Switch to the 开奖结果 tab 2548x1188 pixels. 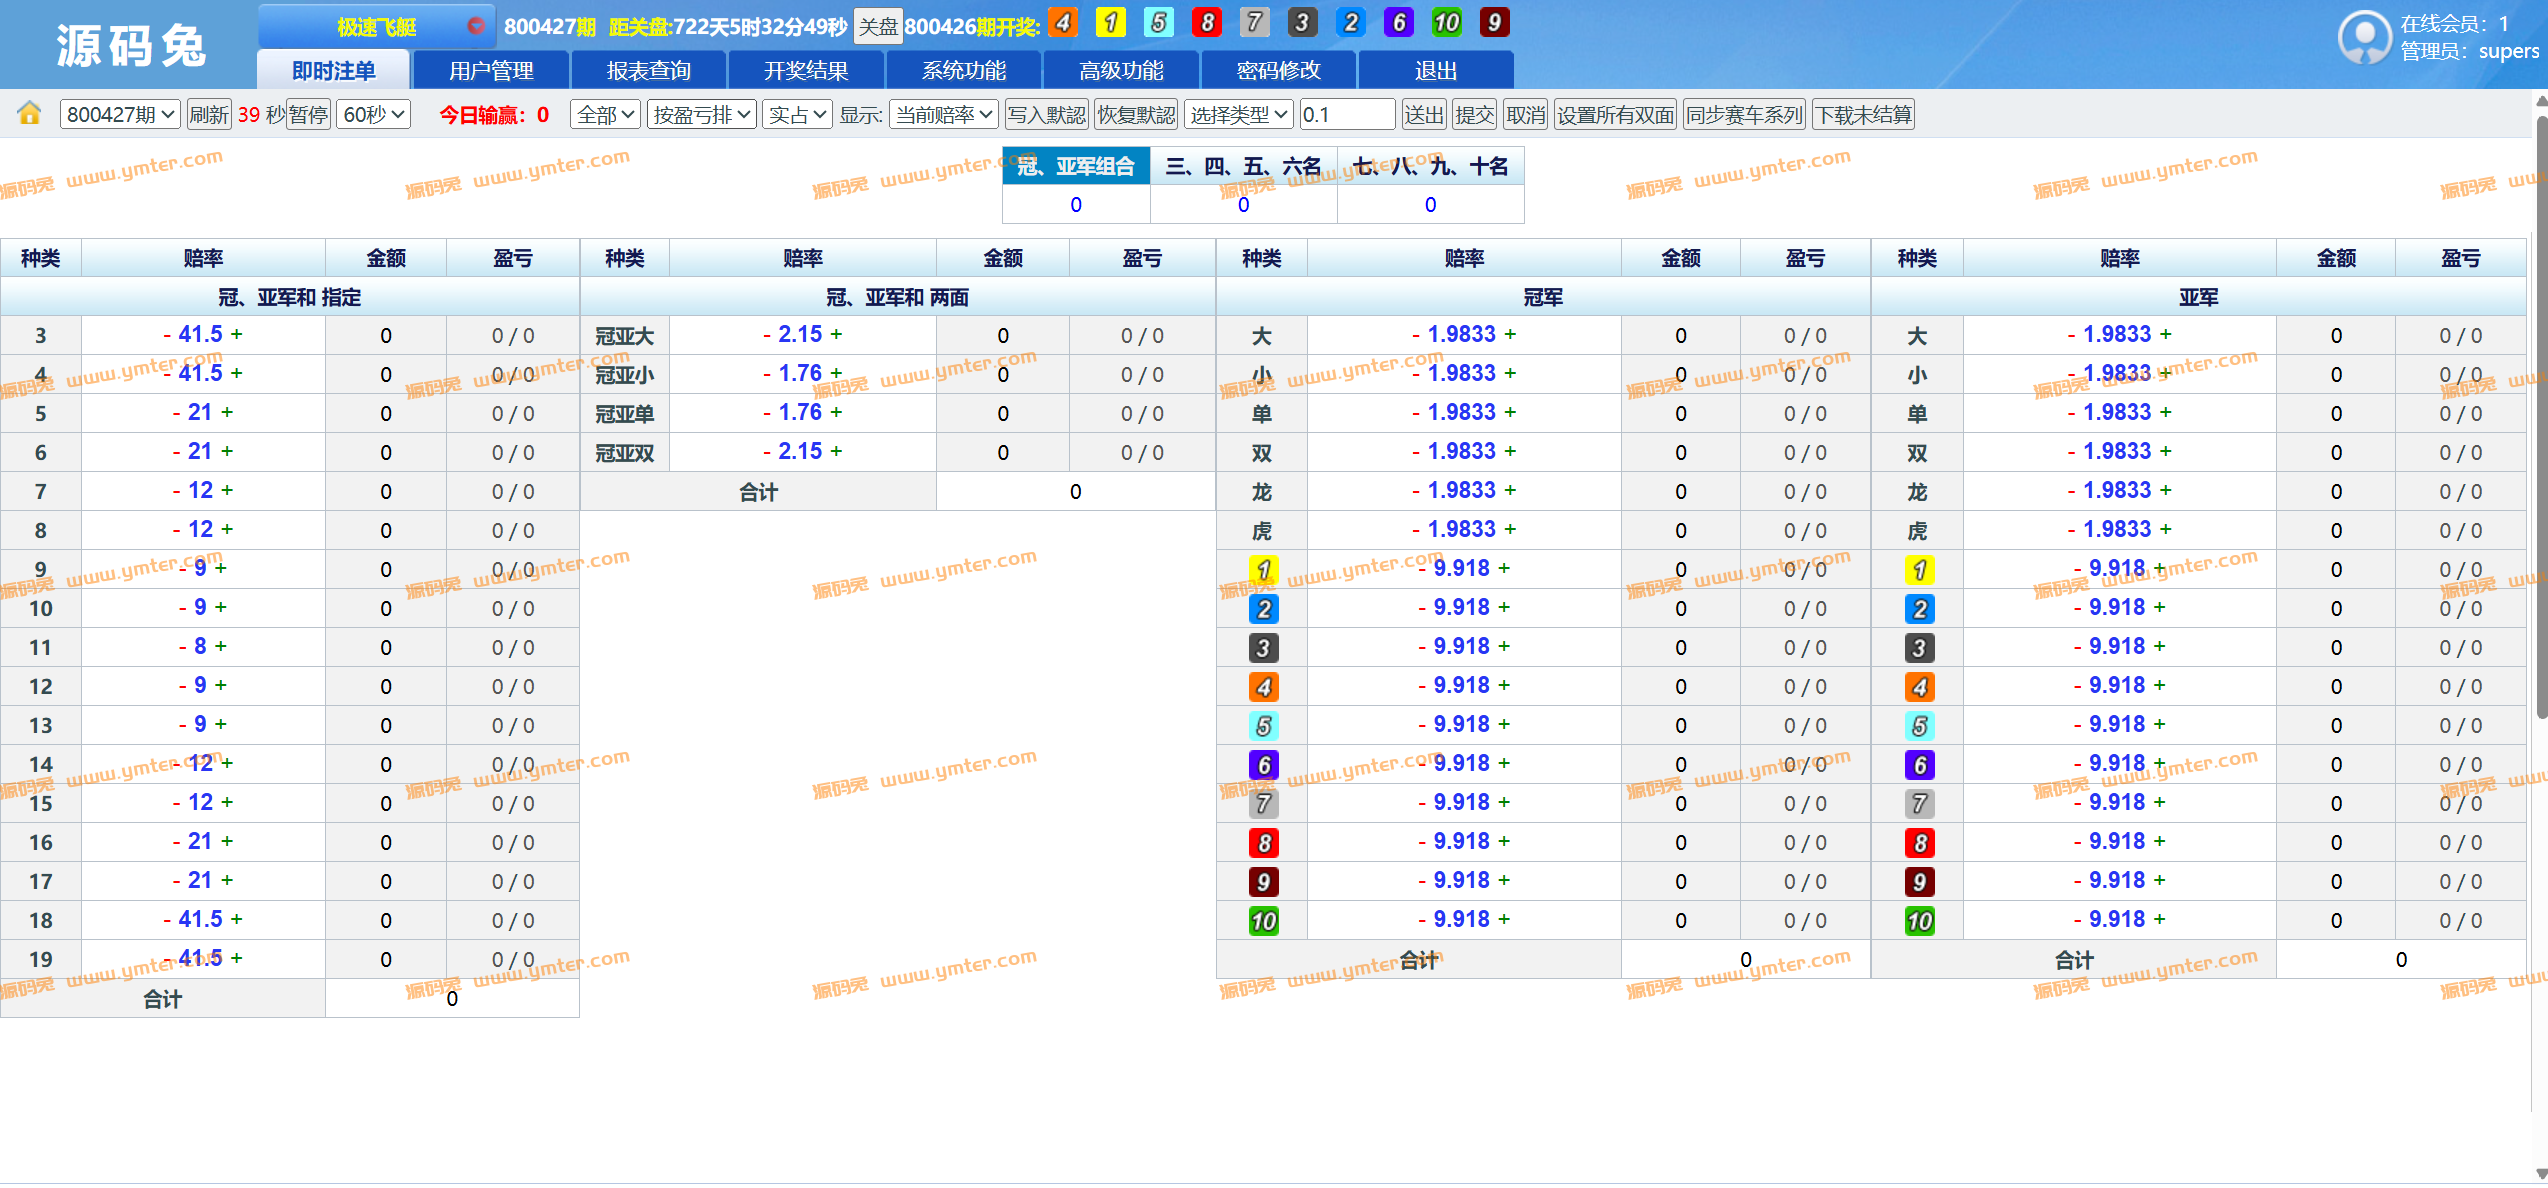(805, 71)
